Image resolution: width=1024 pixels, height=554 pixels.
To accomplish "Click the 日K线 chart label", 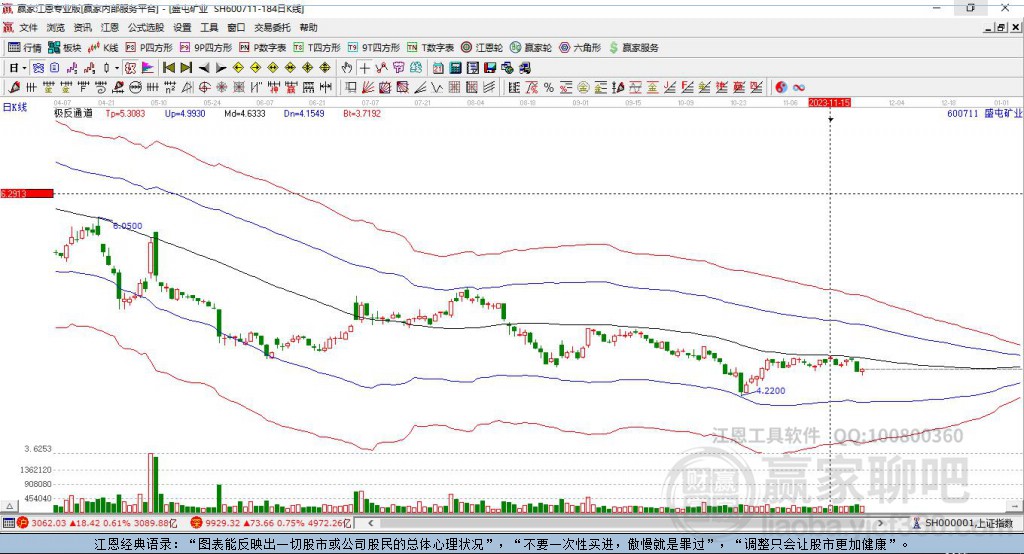I will (15, 107).
